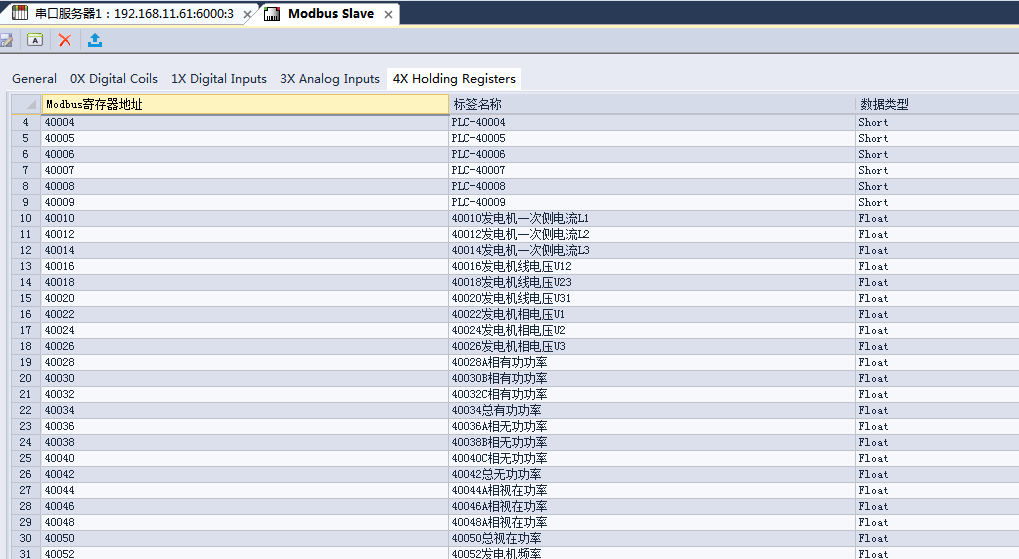Close the 串口服务器1 document tab
Image resolution: width=1019 pixels, height=559 pixels.
click(x=247, y=14)
